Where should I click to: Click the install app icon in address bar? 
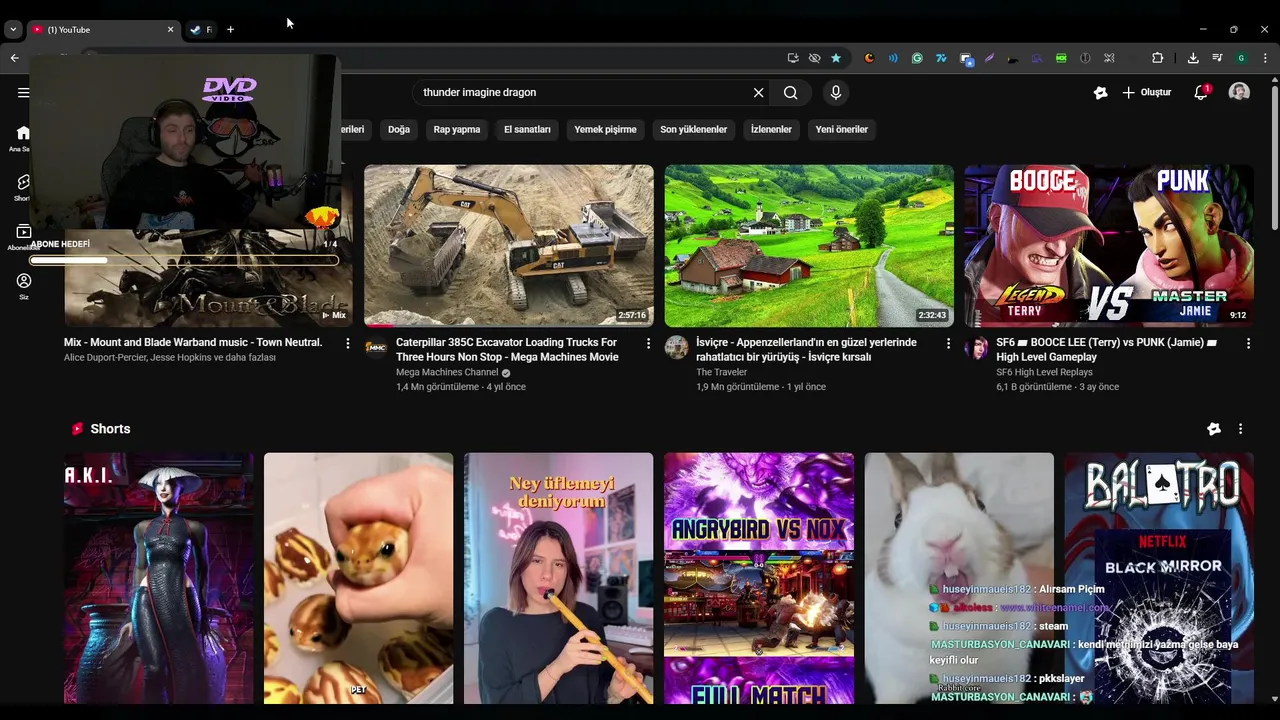click(x=793, y=58)
